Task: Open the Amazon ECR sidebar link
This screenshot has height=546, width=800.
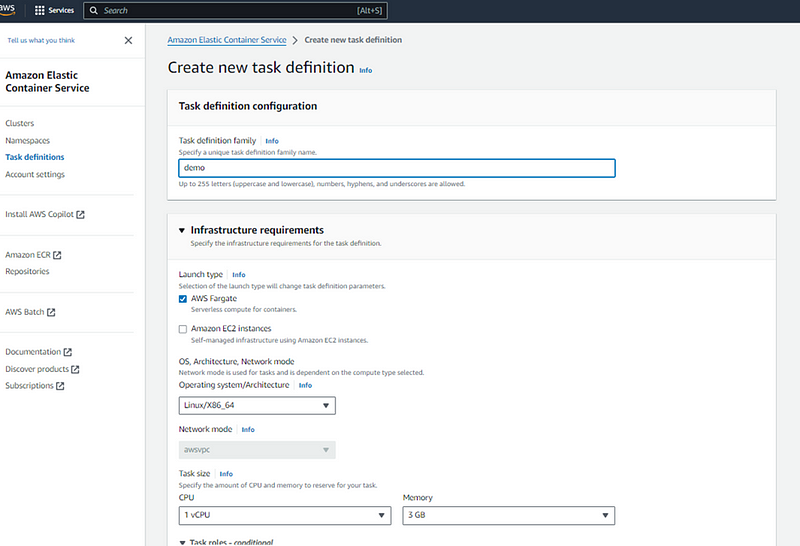Action: (x=28, y=255)
